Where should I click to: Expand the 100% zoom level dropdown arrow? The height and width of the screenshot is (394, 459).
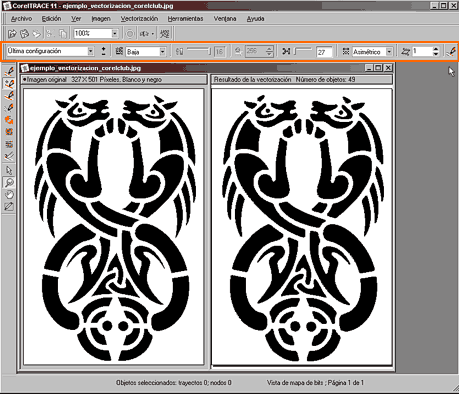click(x=115, y=33)
